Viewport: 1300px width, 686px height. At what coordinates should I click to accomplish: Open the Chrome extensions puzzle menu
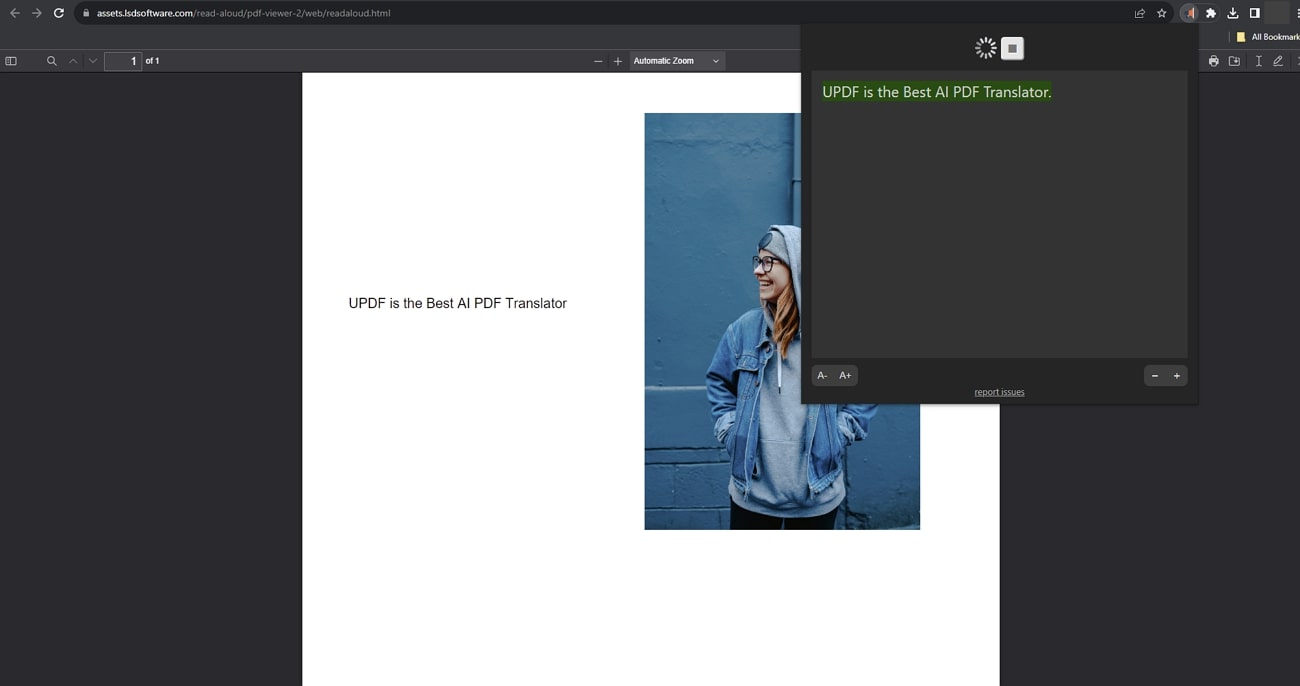click(x=1211, y=13)
